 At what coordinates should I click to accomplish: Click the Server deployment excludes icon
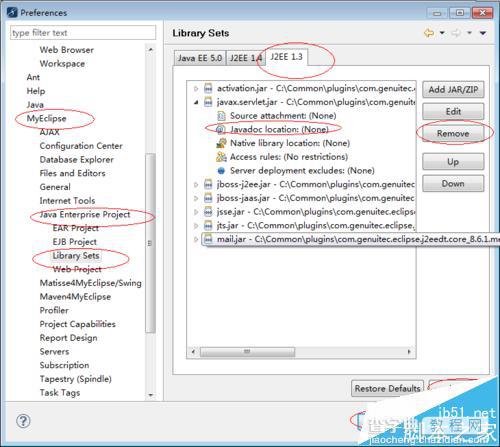tap(221, 171)
